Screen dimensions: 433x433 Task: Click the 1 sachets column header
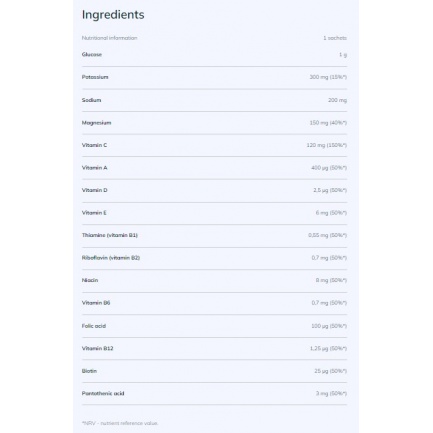click(335, 38)
